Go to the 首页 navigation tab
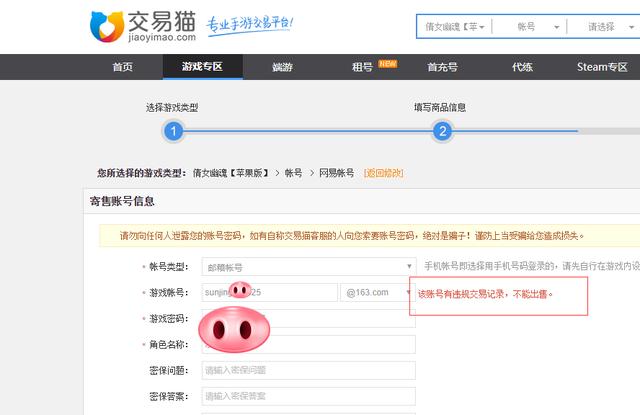Viewport: 640px width, 415px height. (122, 67)
